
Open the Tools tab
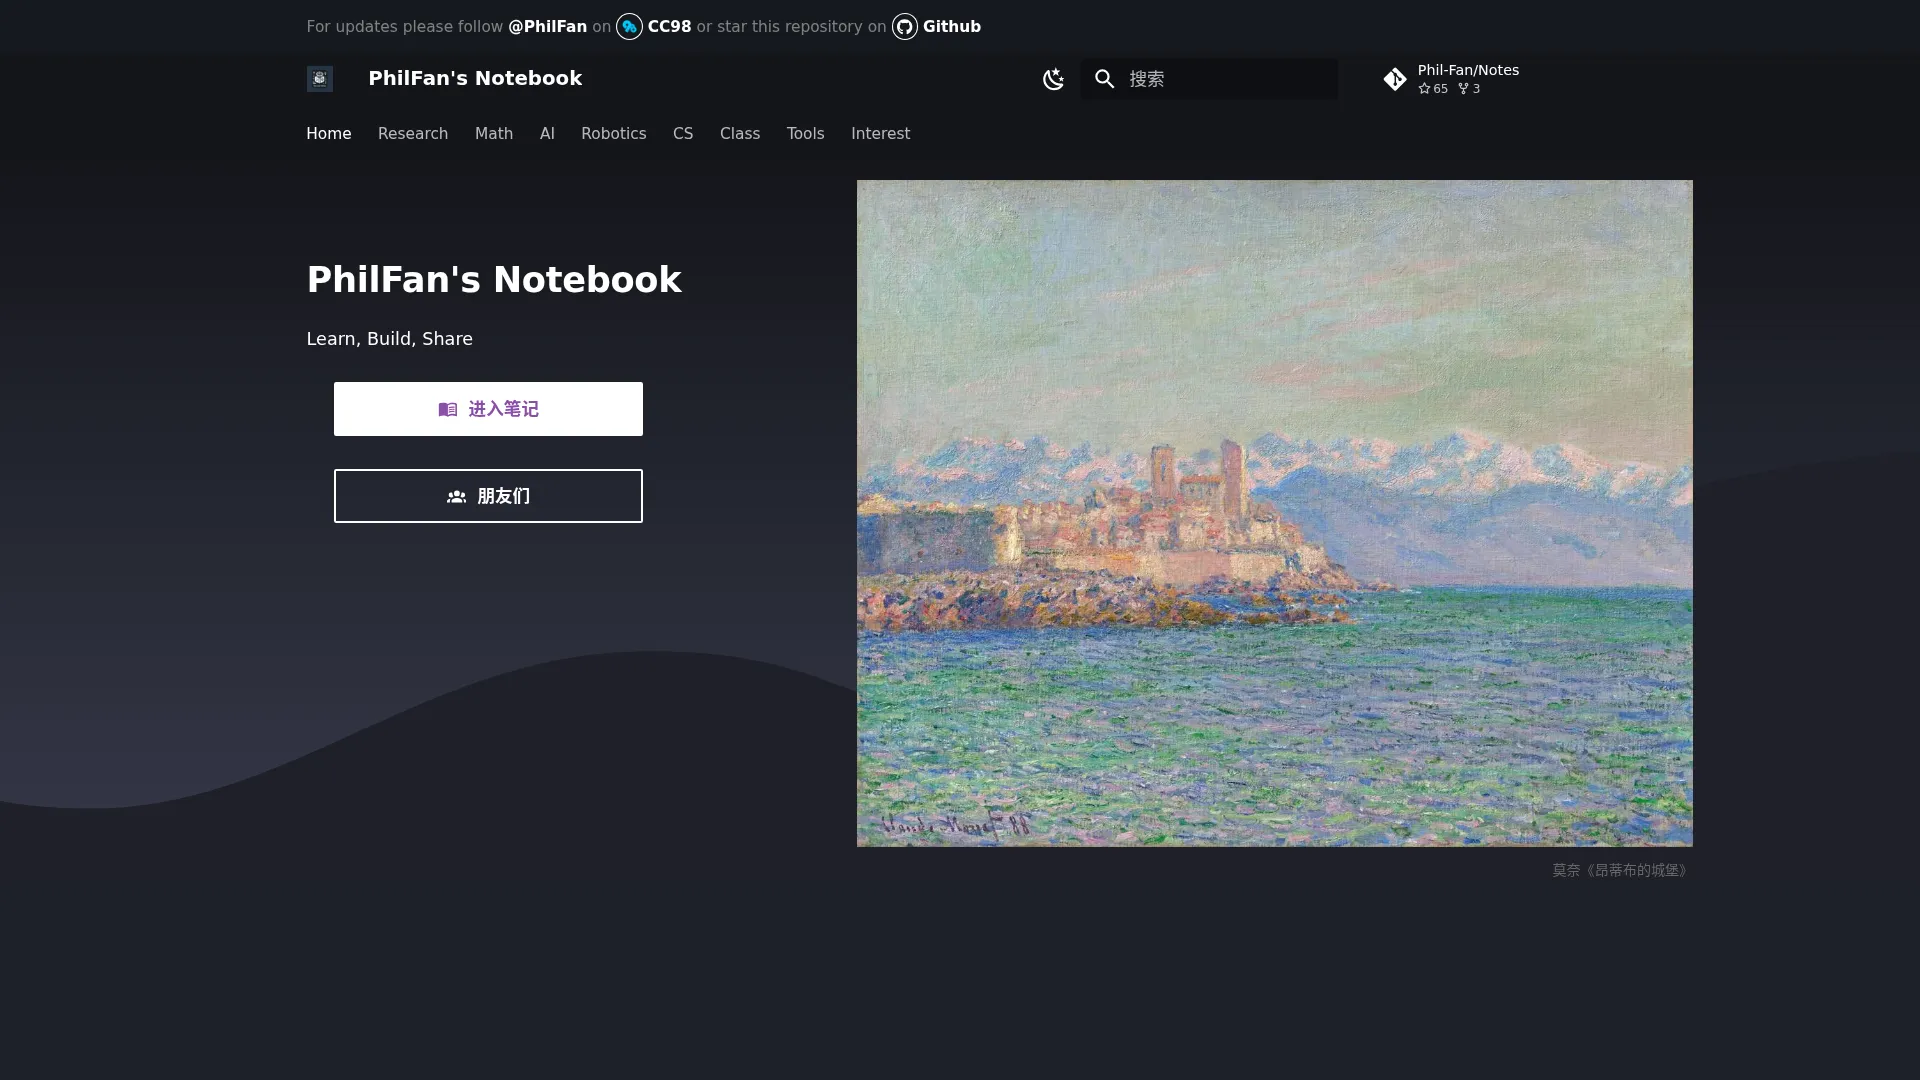tap(805, 134)
